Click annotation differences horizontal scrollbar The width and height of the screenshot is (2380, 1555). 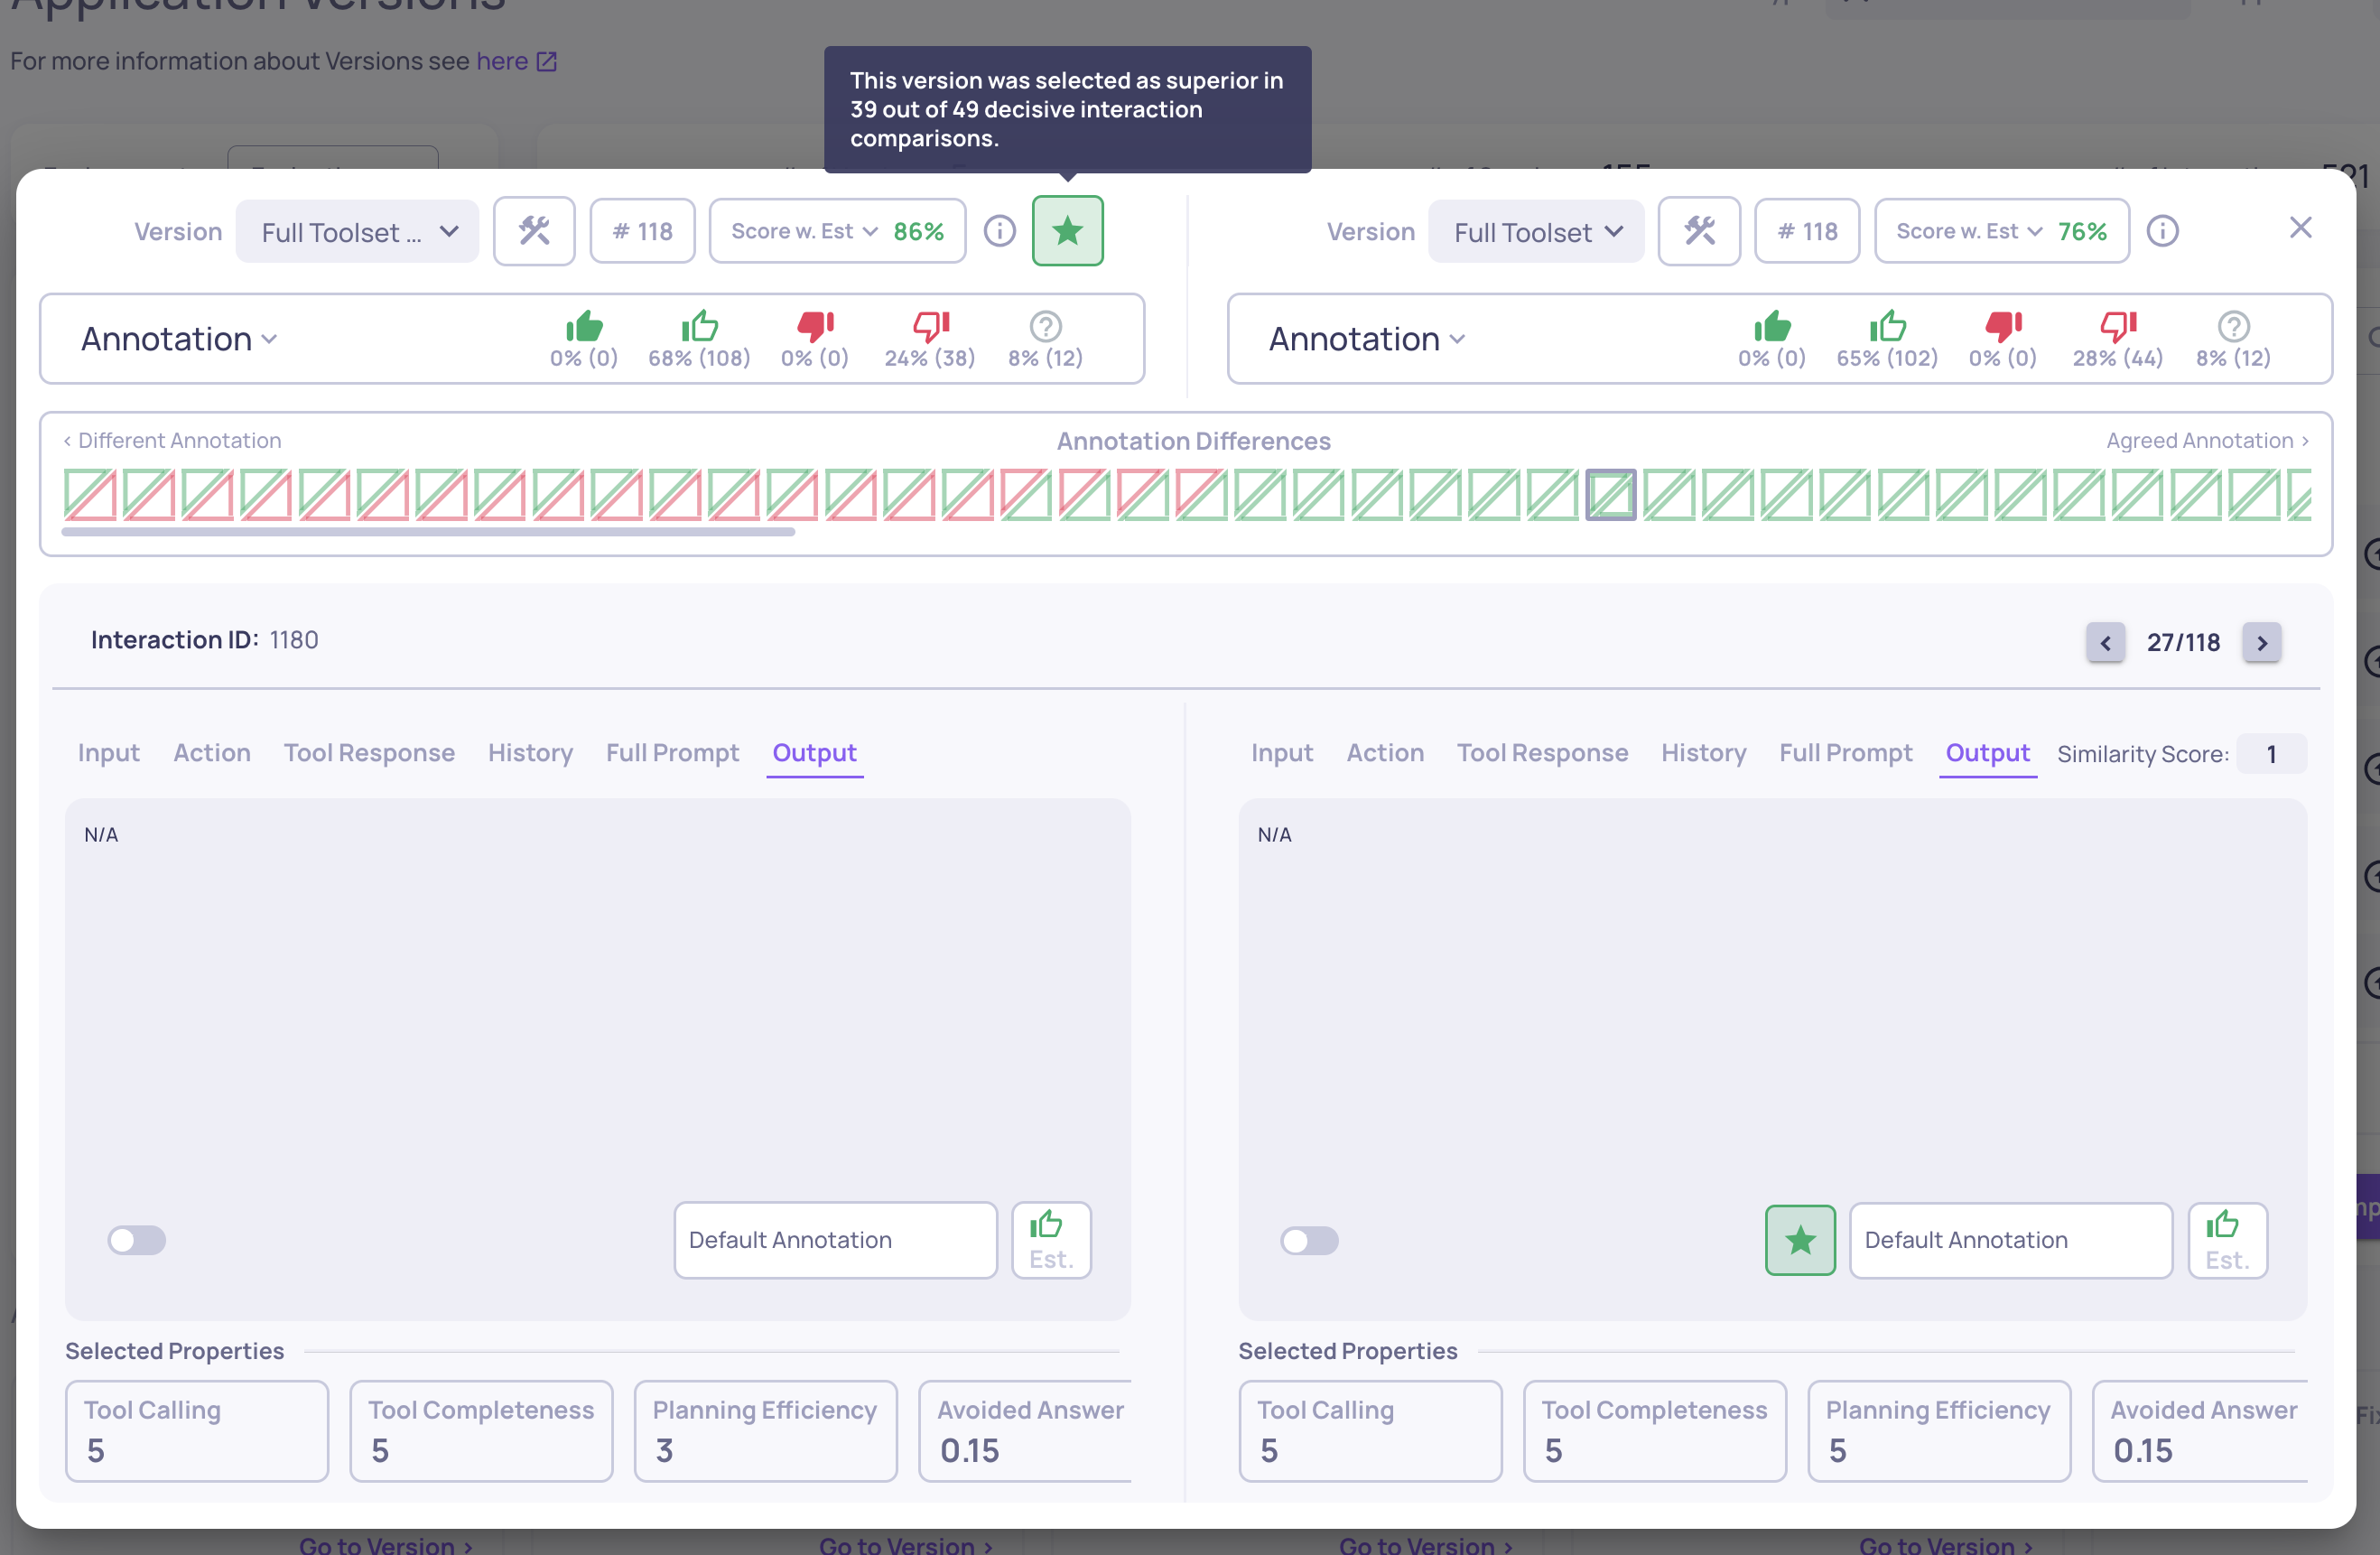[x=428, y=532]
